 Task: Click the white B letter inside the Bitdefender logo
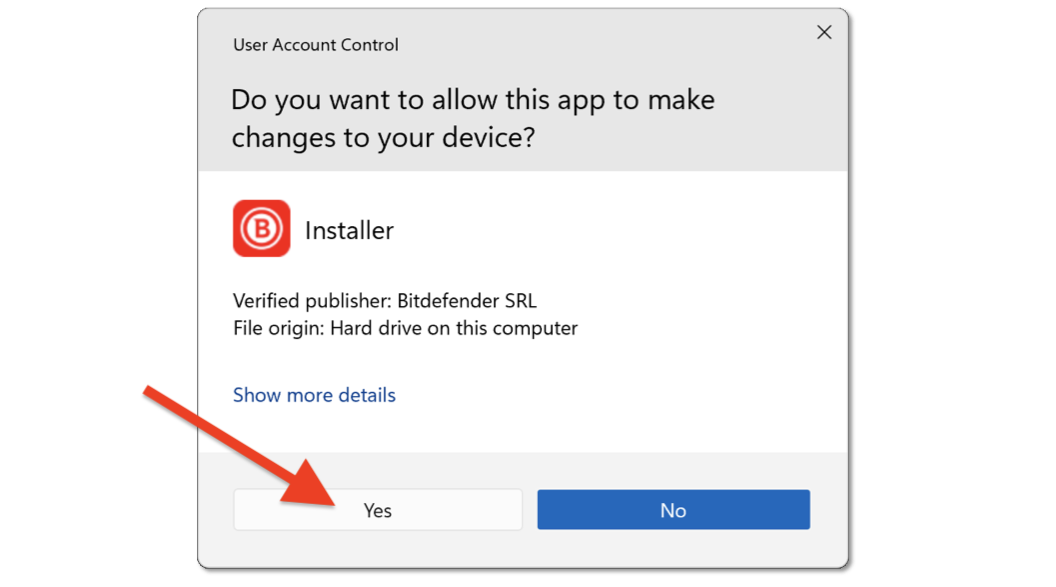tap(262, 230)
